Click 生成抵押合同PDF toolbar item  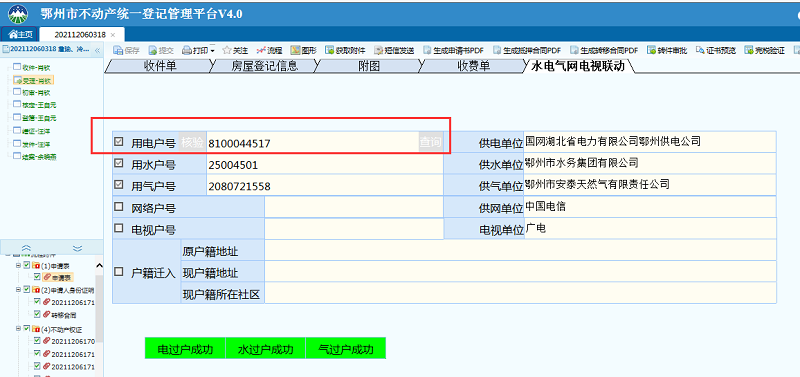[527, 51]
